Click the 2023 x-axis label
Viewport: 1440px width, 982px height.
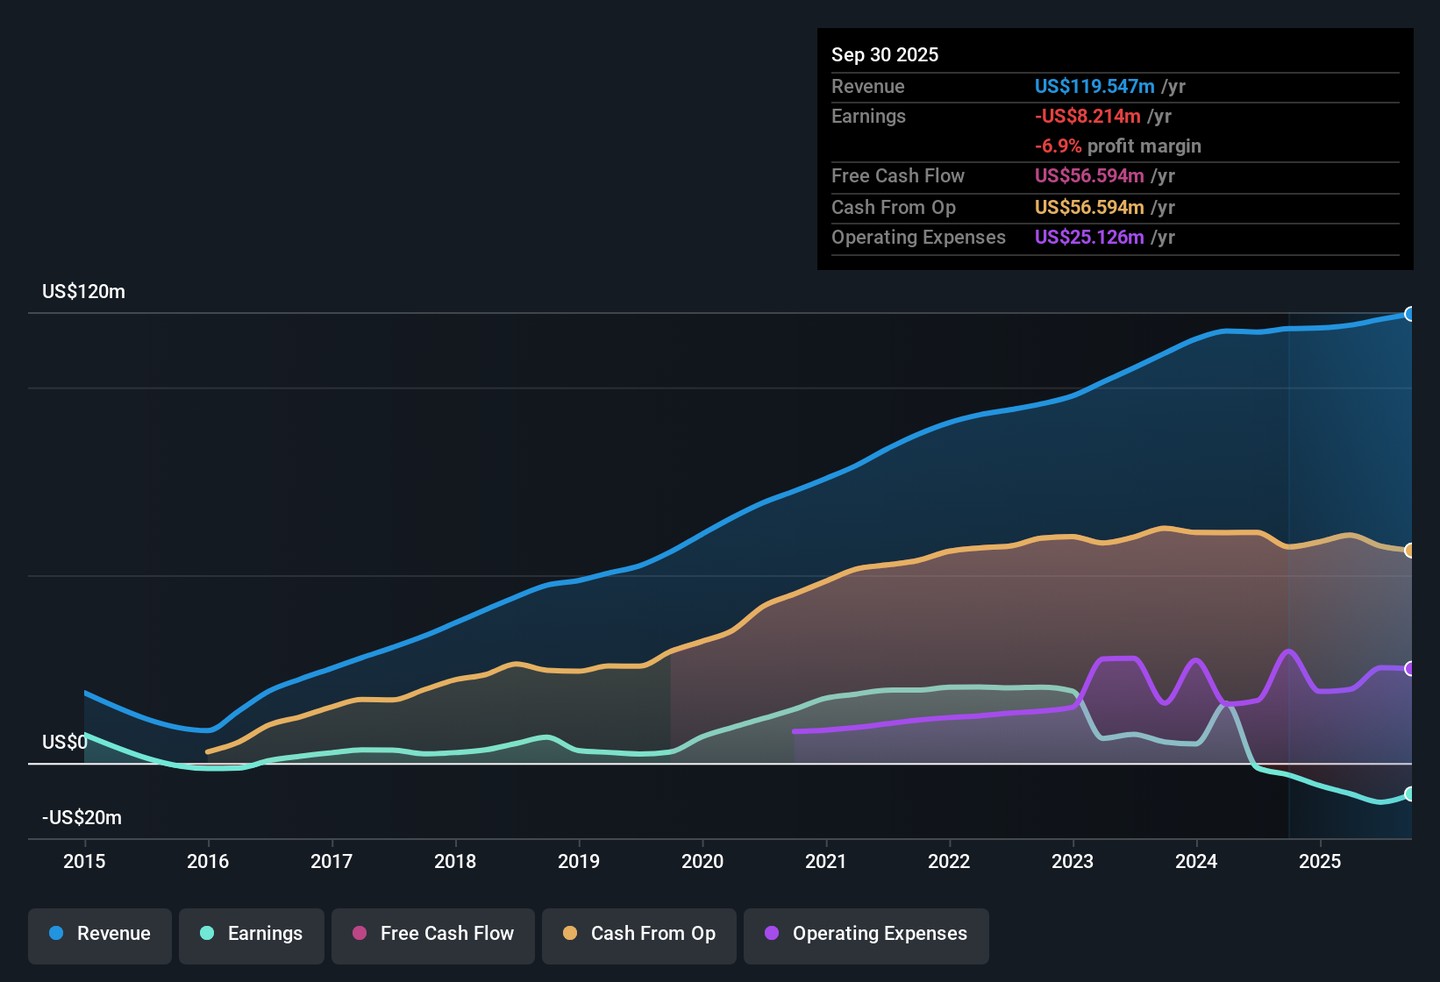pyautogui.click(x=1072, y=861)
